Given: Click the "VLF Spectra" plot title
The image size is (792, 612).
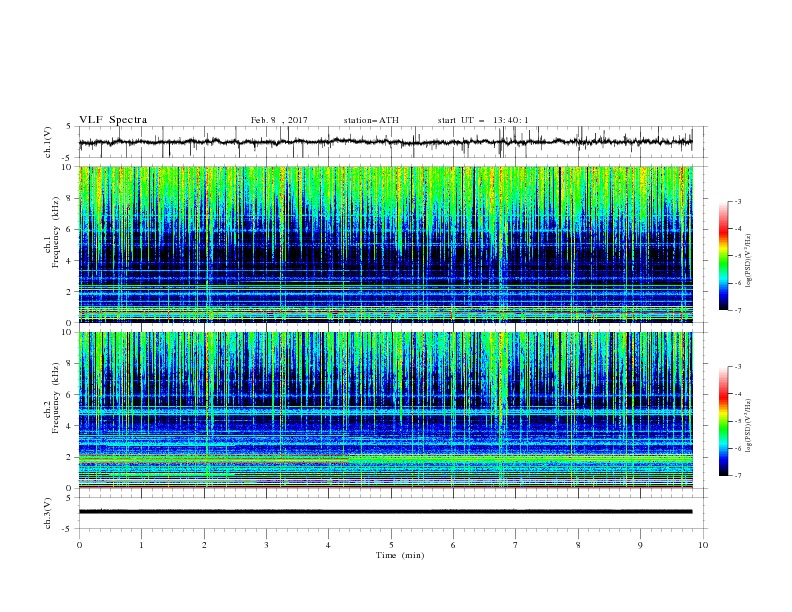Looking at the screenshot, I should [113, 120].
